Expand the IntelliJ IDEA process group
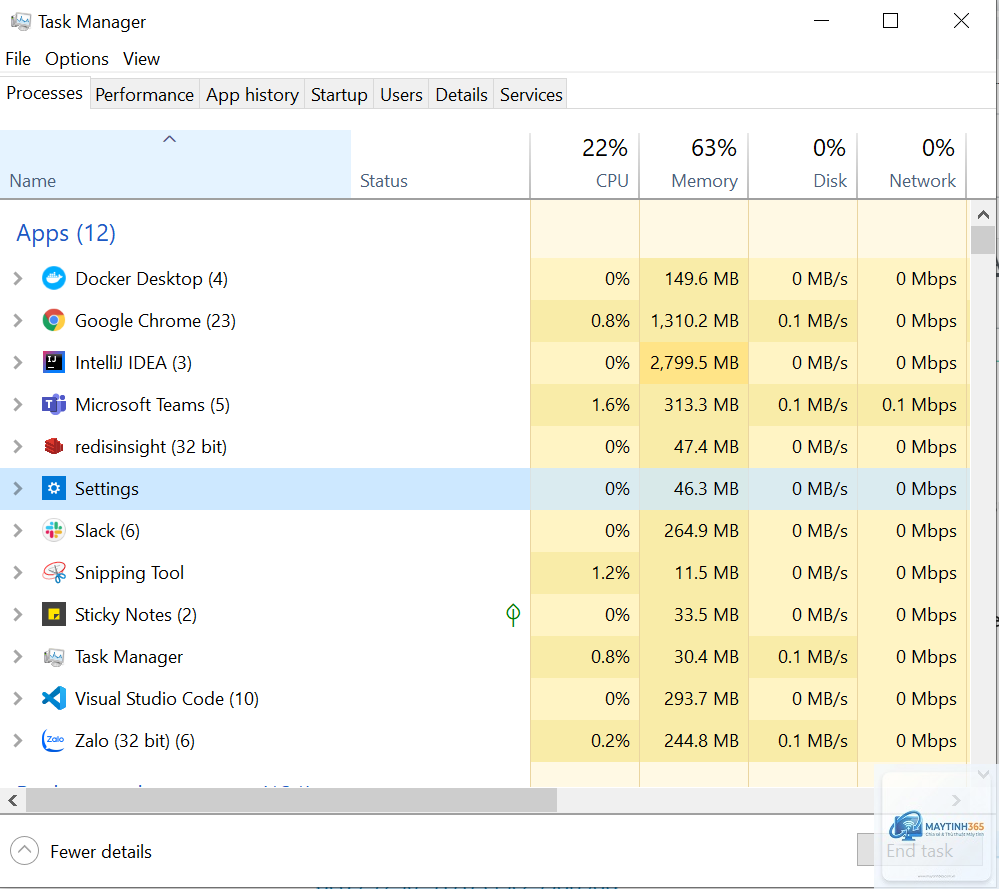 [18, 363]
